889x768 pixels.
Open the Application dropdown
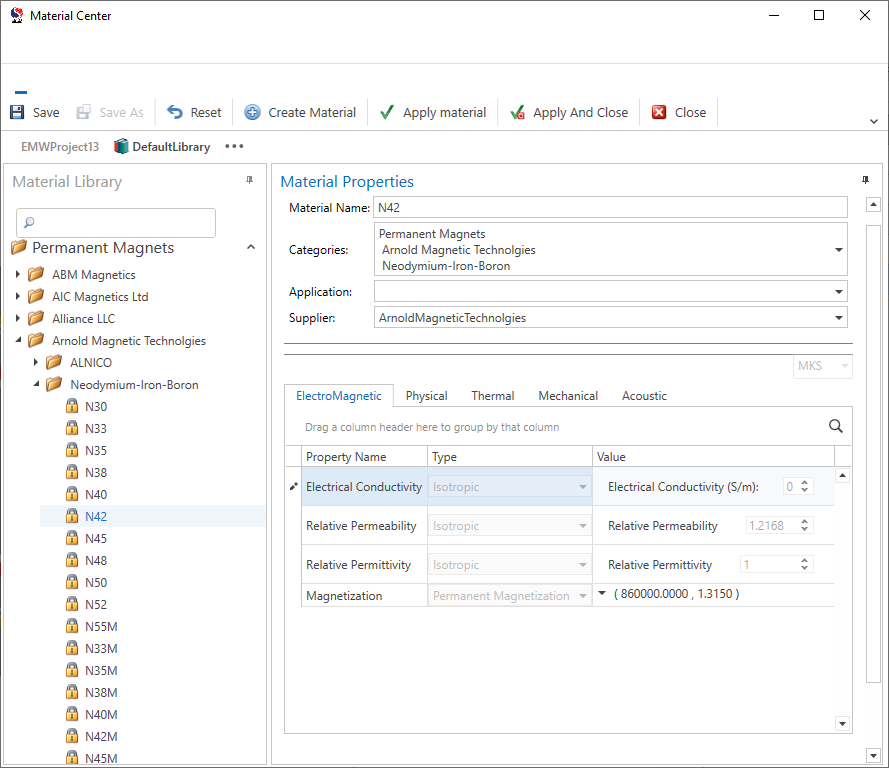(839, 292)
